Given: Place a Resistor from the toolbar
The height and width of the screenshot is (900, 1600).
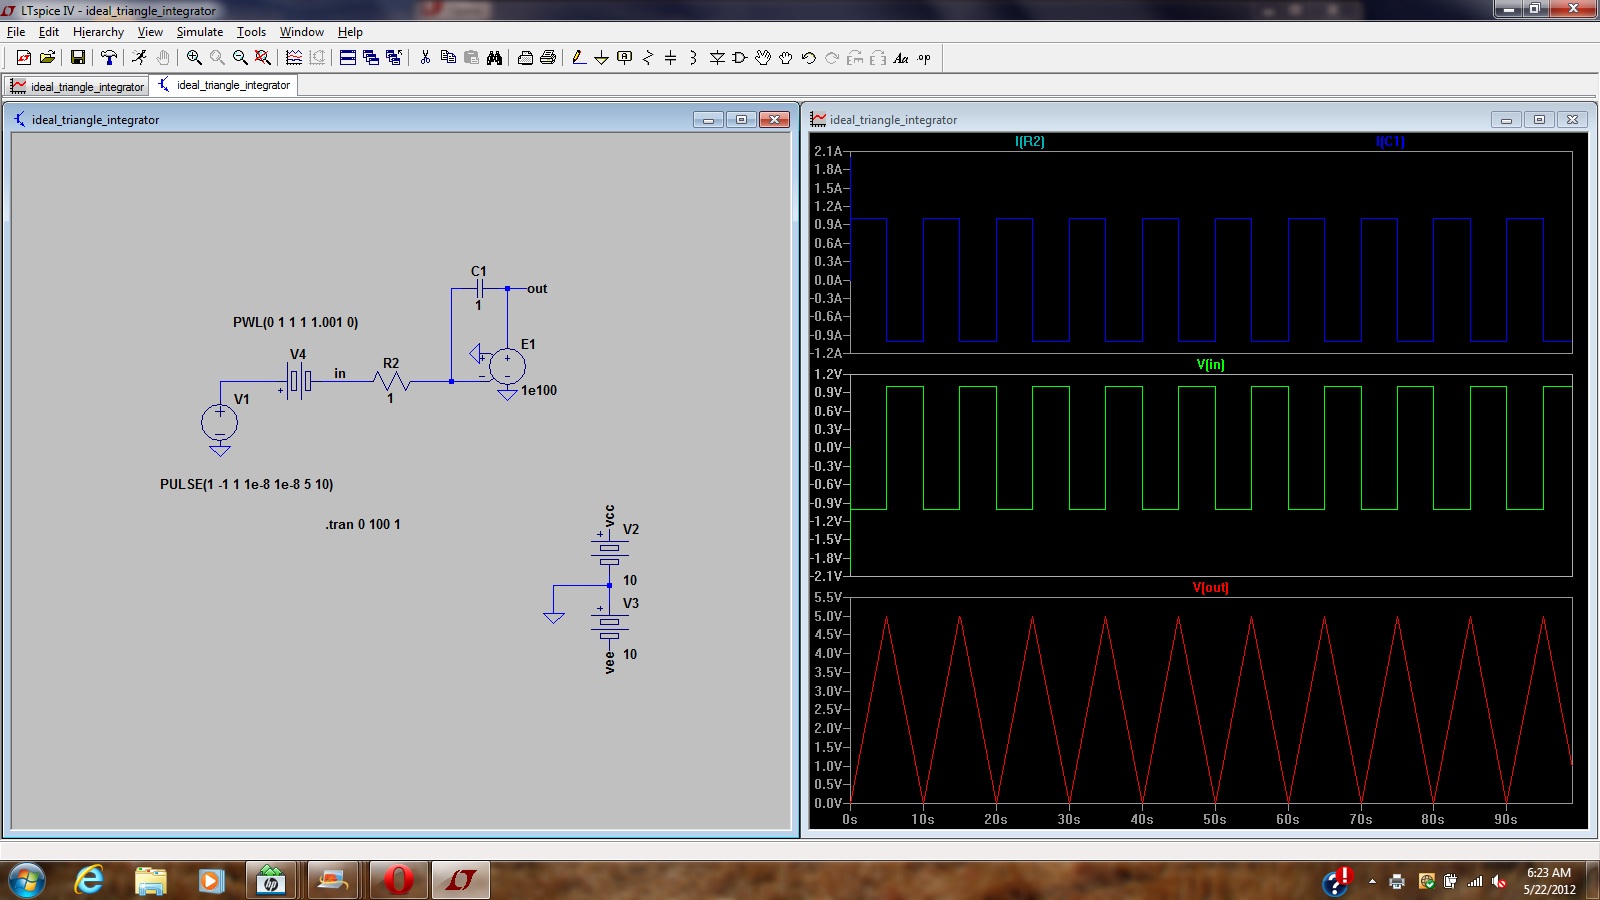Looking at the screenshot, I should (648, 58).
